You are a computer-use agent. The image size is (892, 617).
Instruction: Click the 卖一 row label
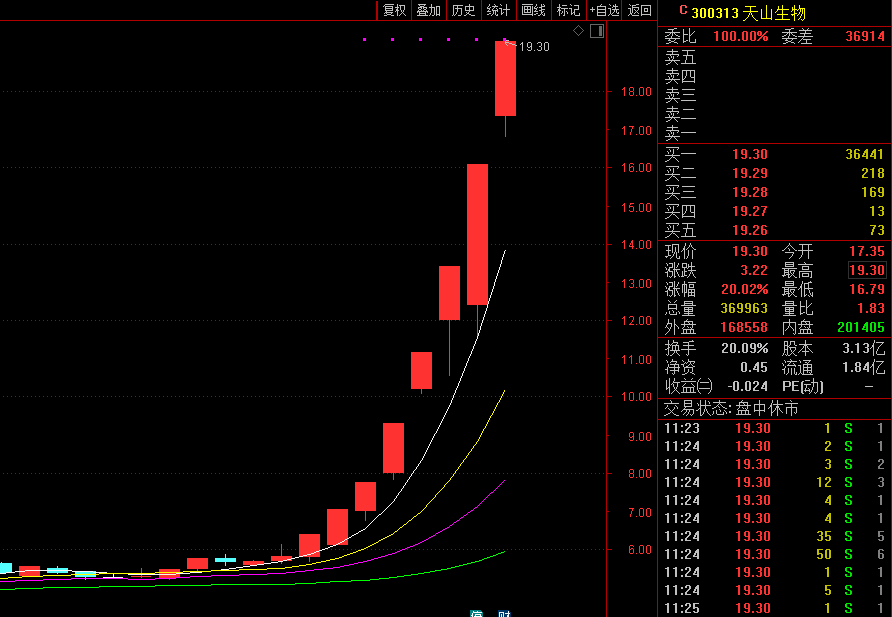point(680,133)
